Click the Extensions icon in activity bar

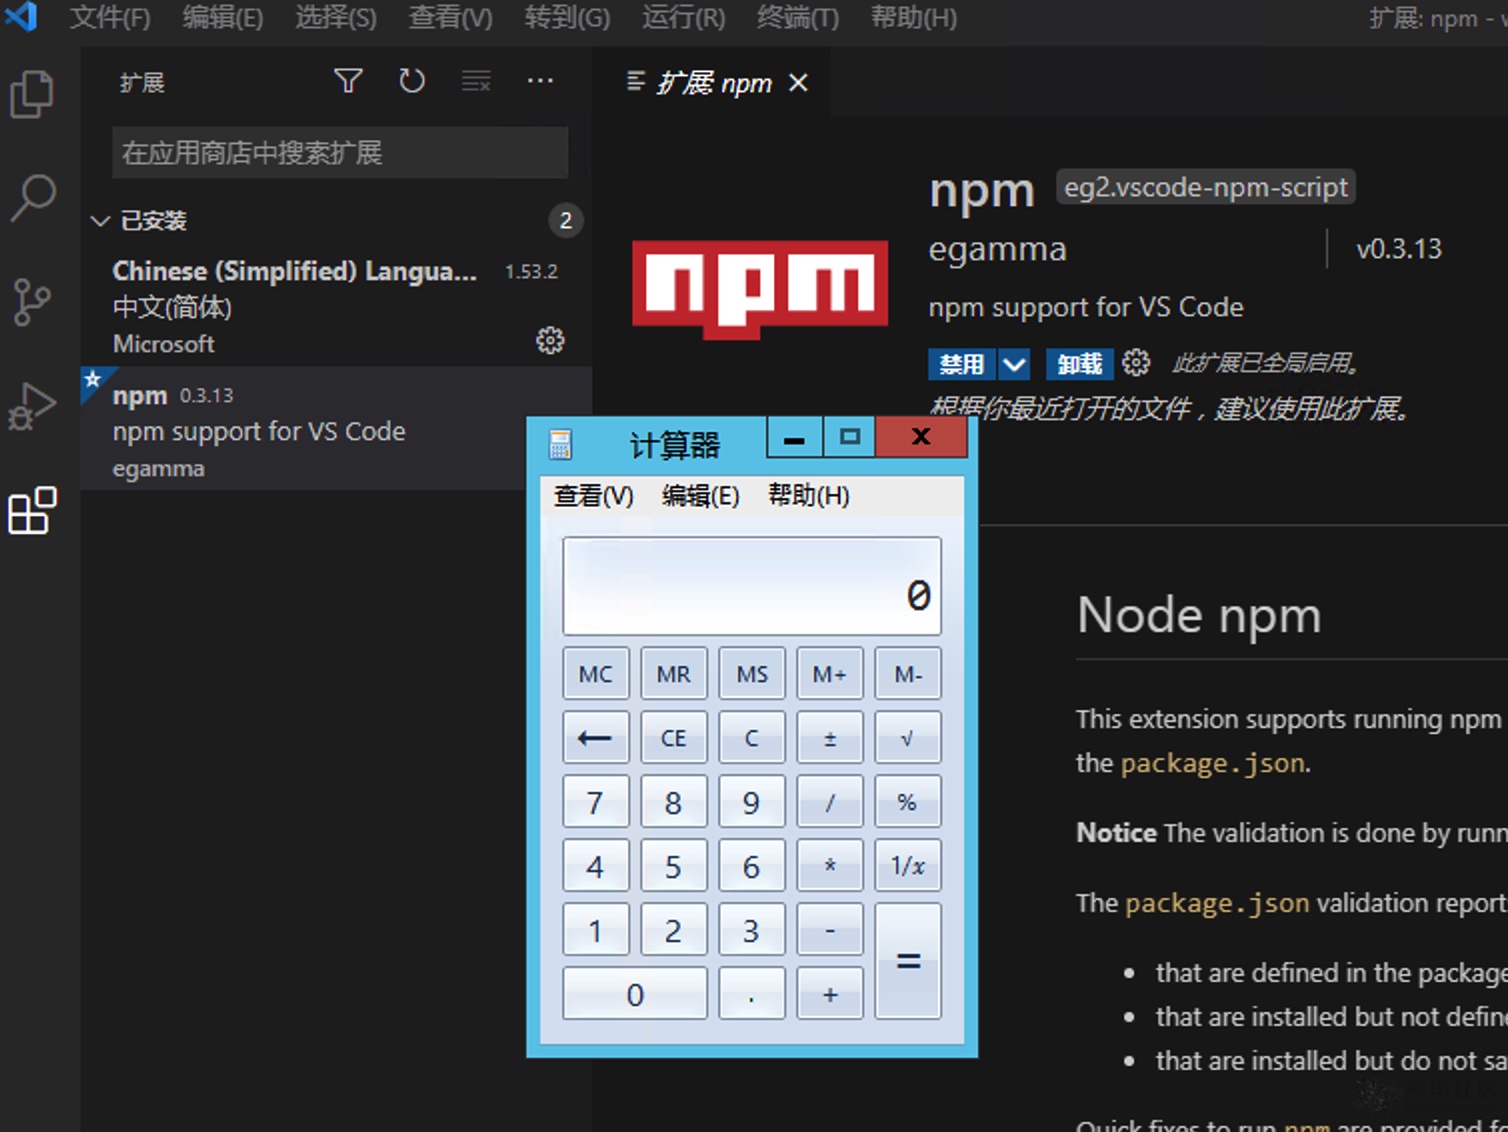32,511
